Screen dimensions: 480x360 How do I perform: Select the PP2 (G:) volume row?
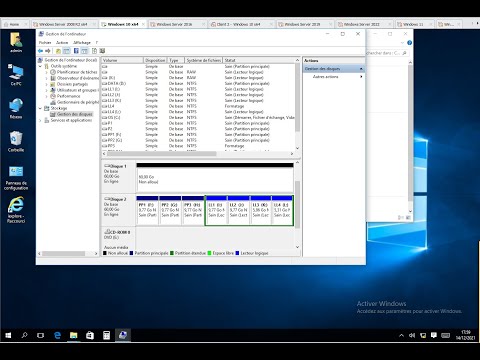pos(198,140)
